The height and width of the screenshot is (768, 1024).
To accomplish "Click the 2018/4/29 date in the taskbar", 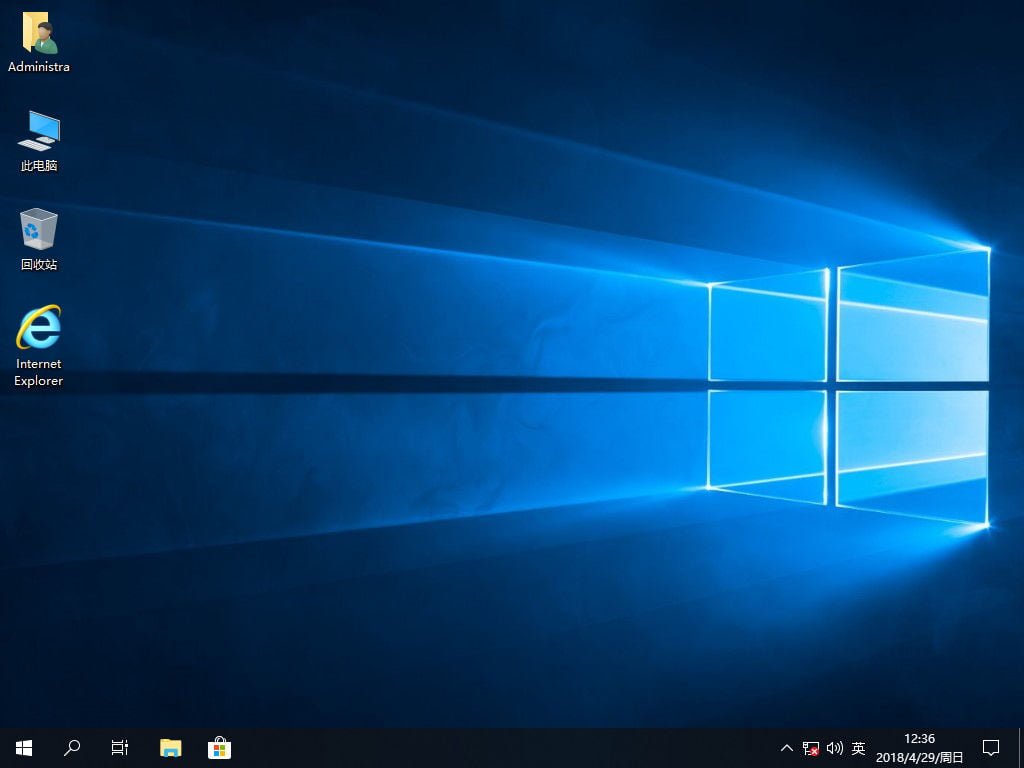I will coord(919,757).
